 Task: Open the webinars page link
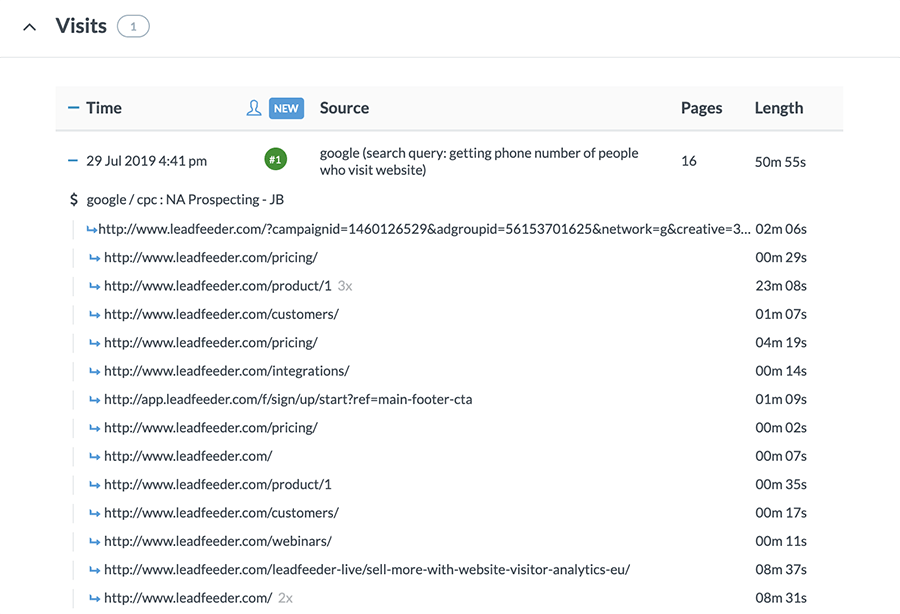click(x=218, y=541)
